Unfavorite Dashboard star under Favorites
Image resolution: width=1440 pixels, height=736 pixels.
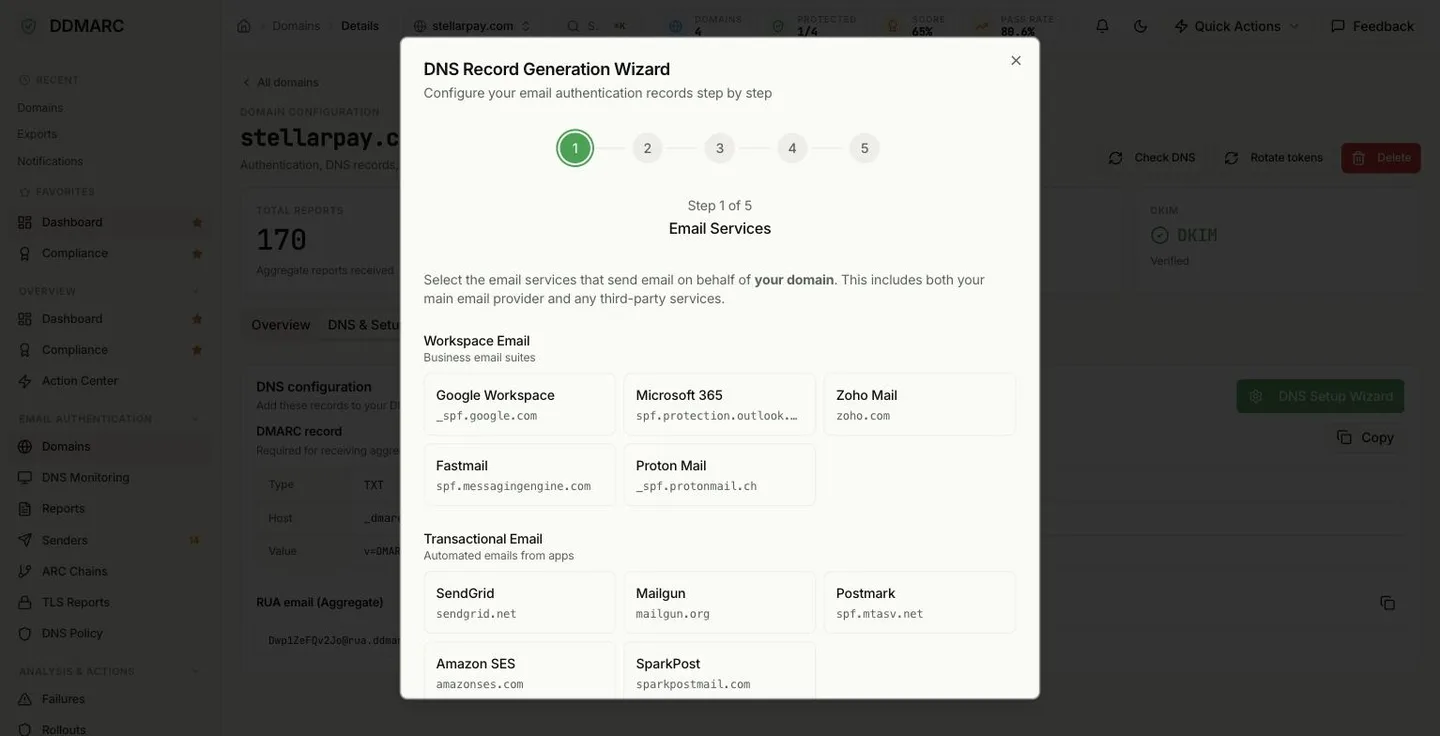pos(197,222)
